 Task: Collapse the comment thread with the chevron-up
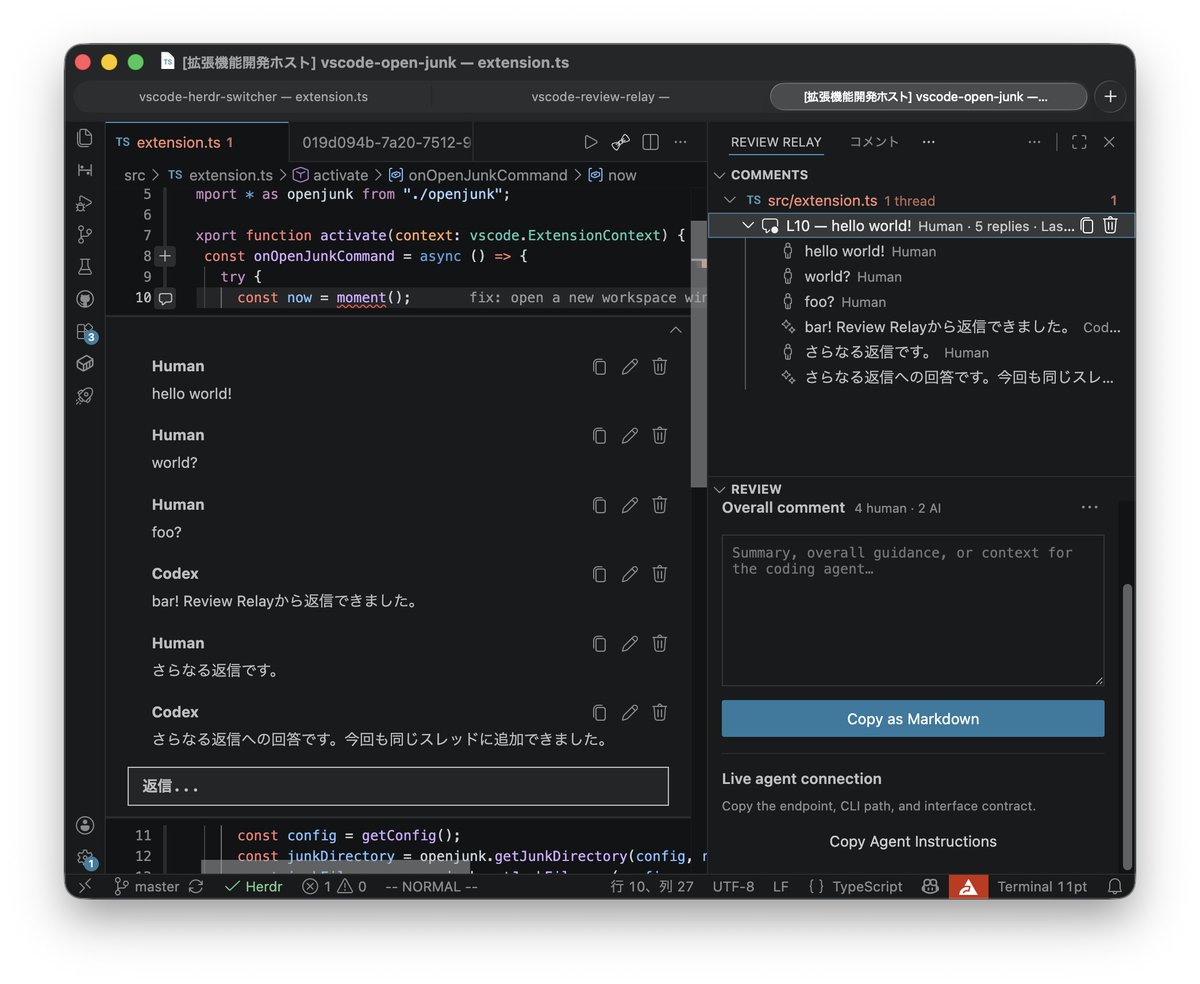pyautogui.click(x=676, y=330)
